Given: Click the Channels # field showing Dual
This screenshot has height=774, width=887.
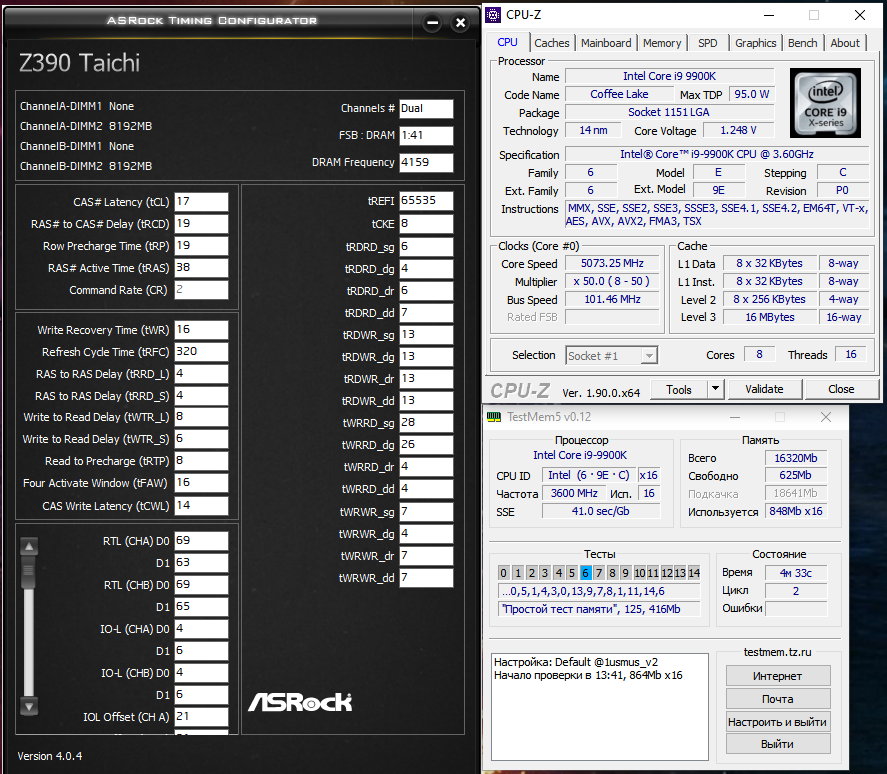Looking at the screenshot, I should pyautogui.click(x=427, y=109).
